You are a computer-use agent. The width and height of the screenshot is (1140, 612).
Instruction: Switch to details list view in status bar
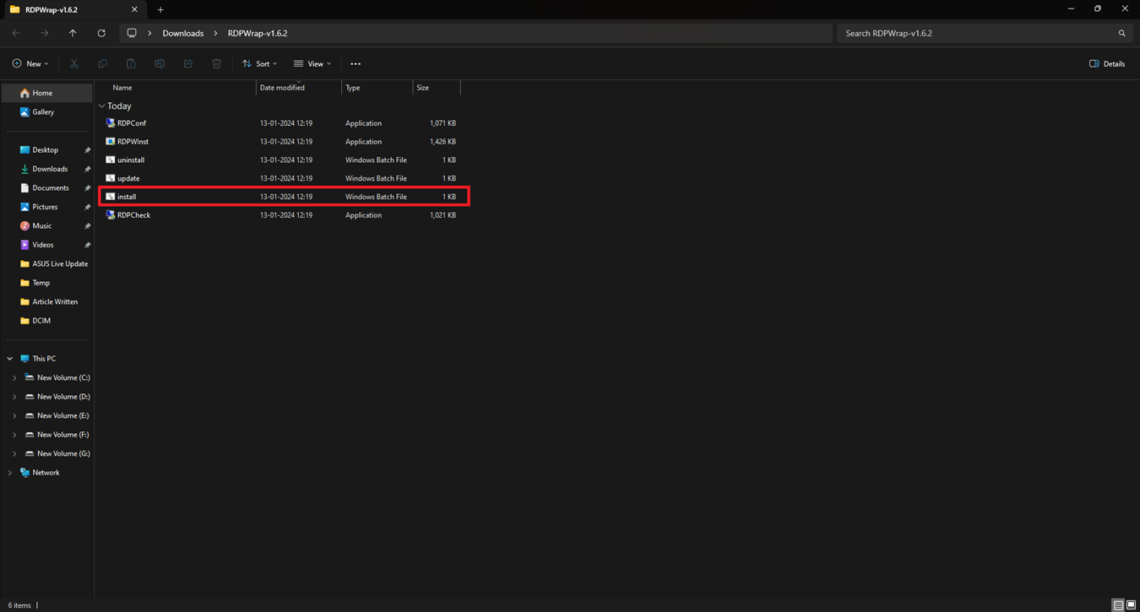[1118, 605]
